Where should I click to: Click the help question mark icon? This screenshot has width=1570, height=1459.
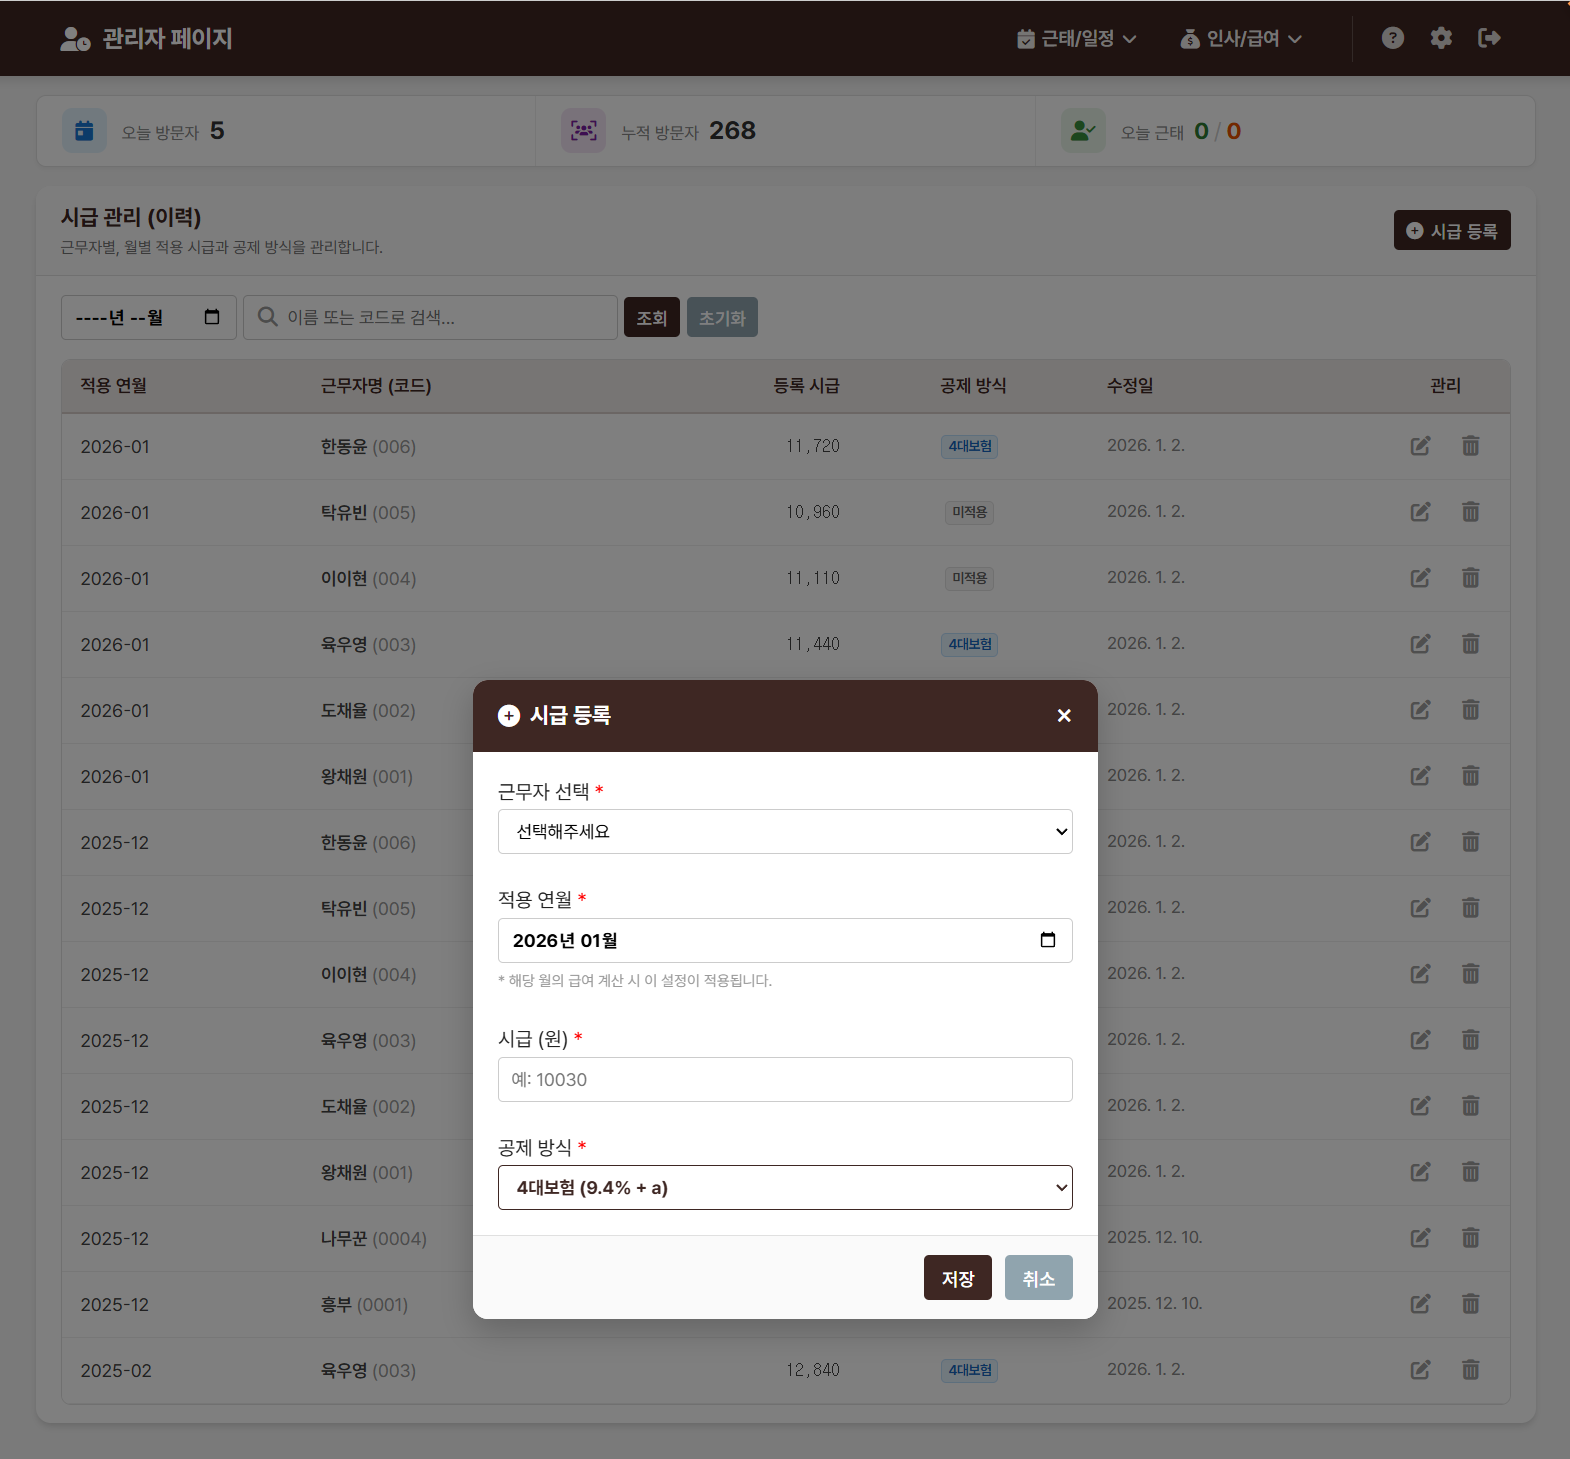(1392, 38)
